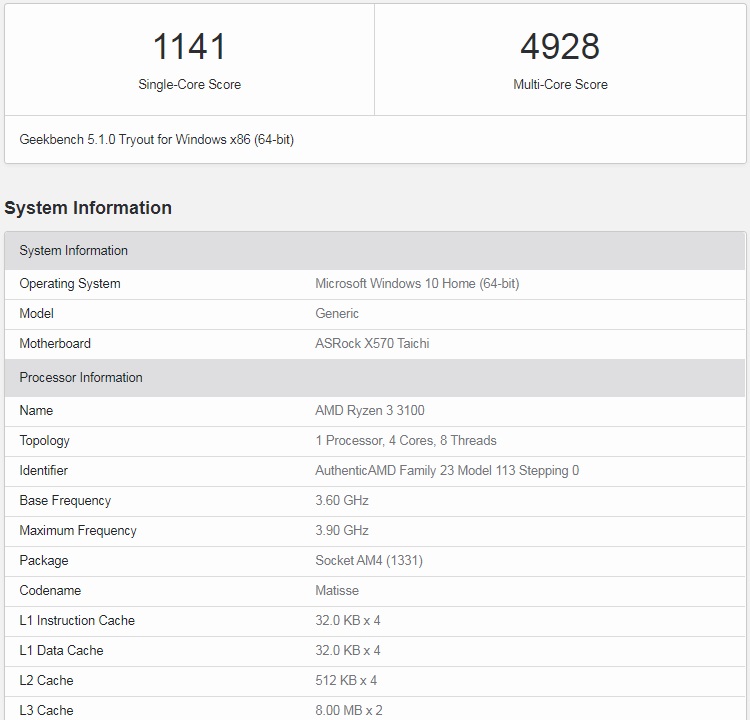This screenshot has height=720, width=750.
Task: Click the L1 Data Cache label
Action: coord(61,650)
